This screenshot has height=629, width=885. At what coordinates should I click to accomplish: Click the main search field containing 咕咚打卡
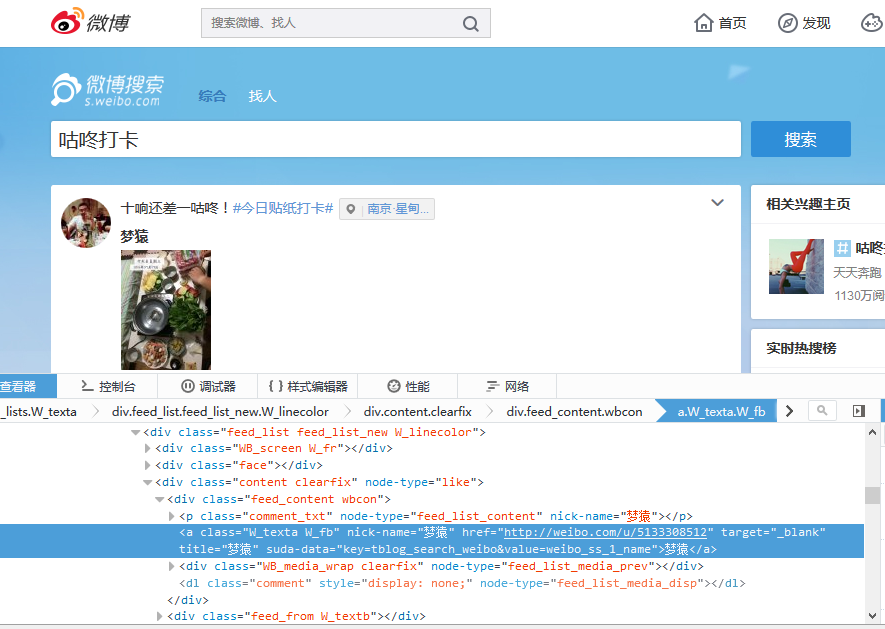point(396,139)
